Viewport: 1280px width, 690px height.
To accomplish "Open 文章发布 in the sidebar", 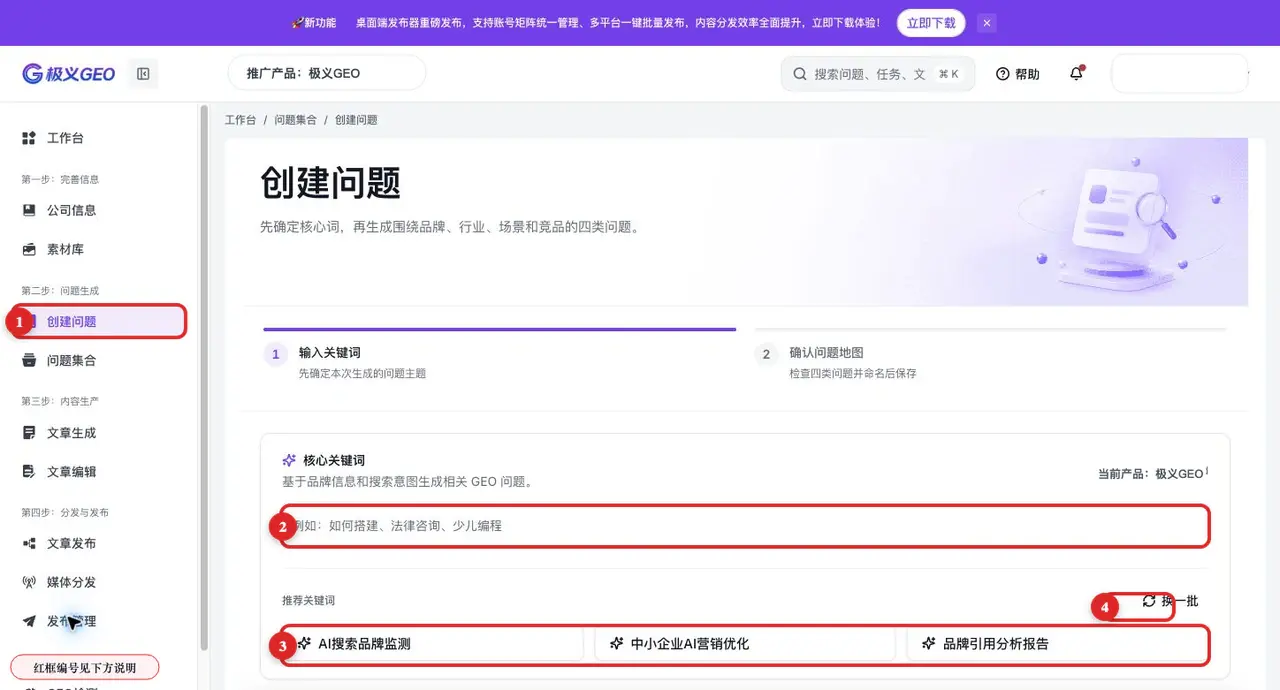I will pyautogui.click(x=99, y=544).
